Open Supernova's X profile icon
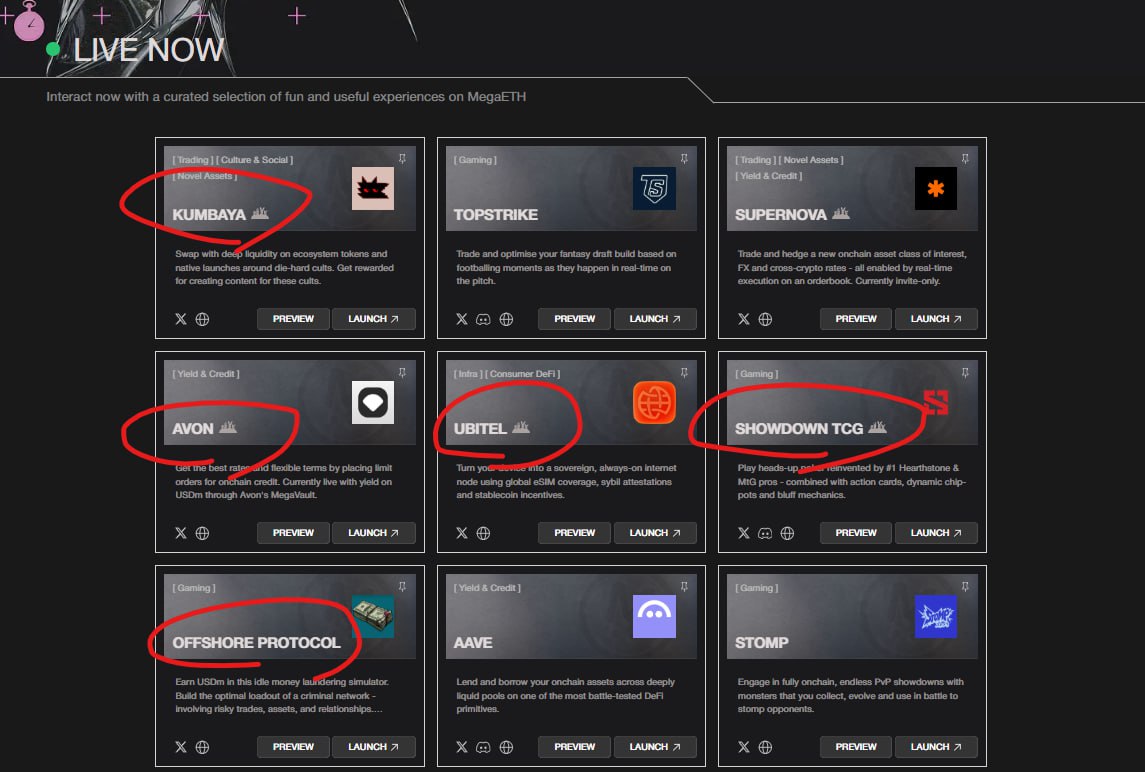1145x772 pixels. (x=743, y=319)
